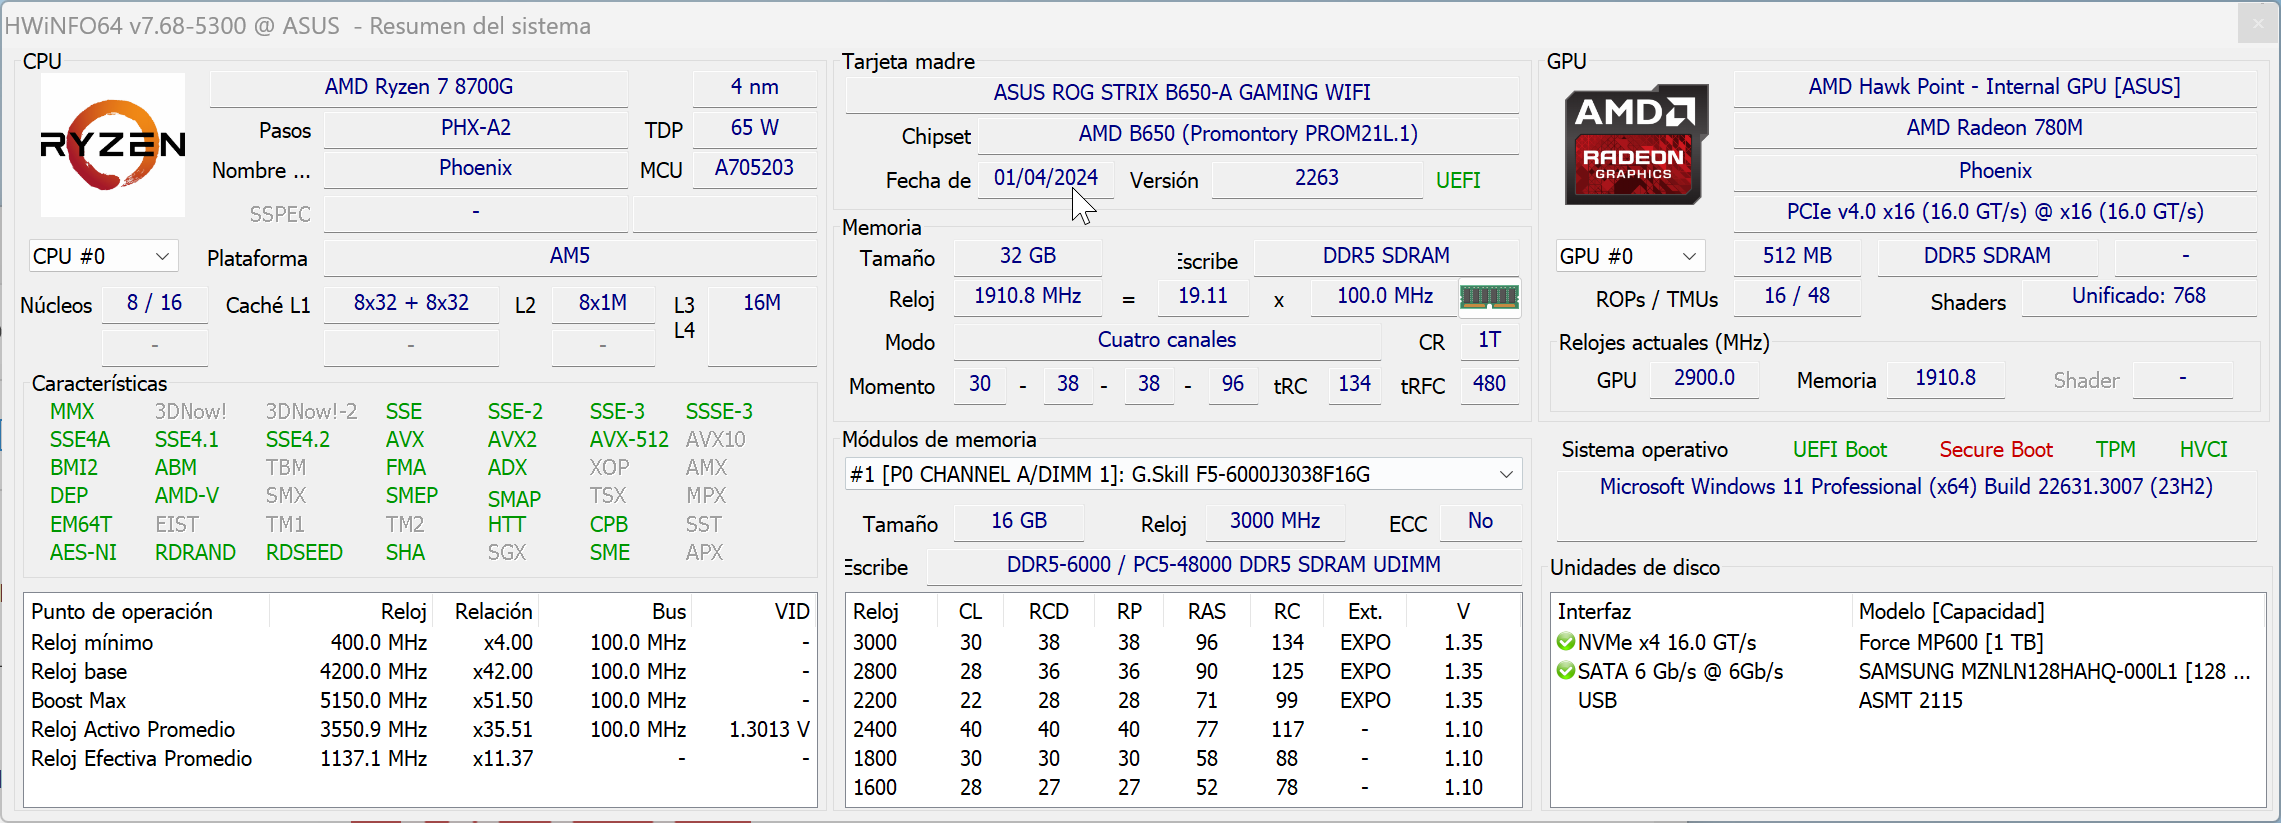Click the ASUS ROG STRIX motherboard name
Image resolution: width=2281 pixels, height=823 pixels.
coord(1181,93)
